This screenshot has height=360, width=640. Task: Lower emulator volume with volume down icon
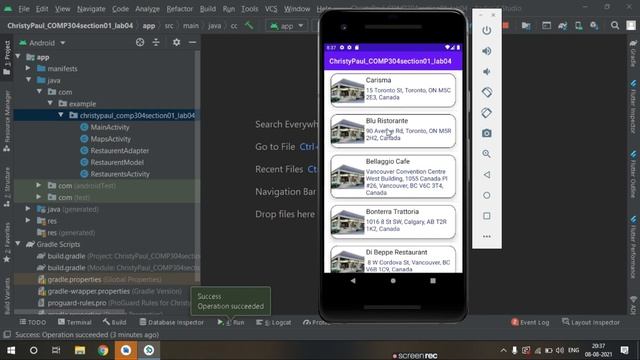pyautogui.click(x=487, y=71)
